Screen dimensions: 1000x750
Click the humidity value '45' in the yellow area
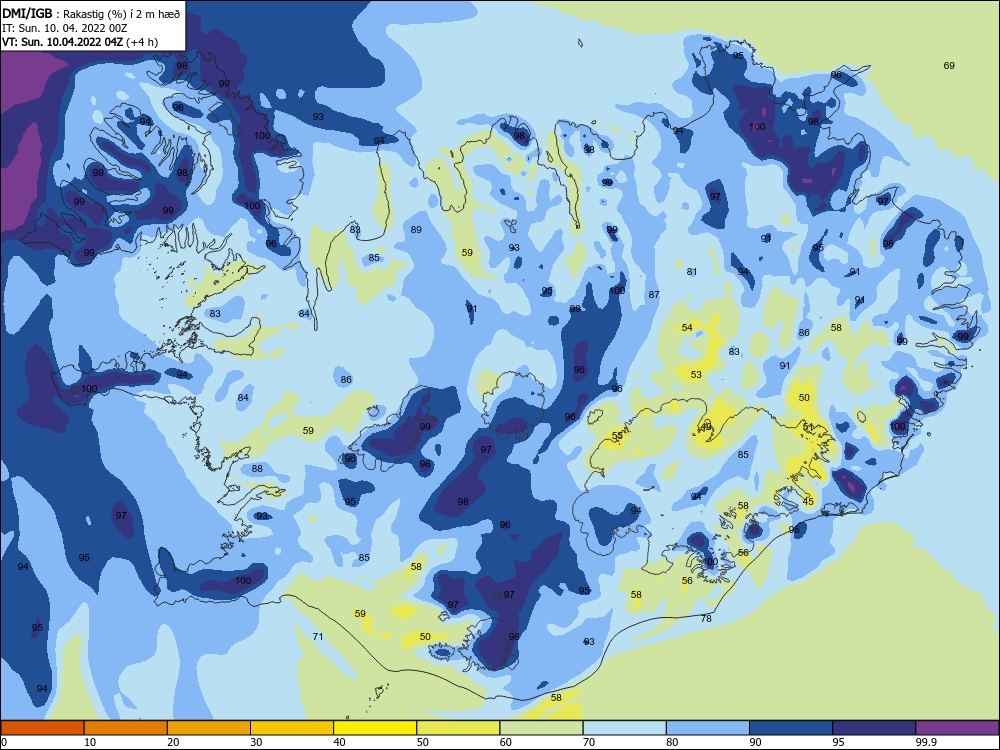(x=808, y=502)
